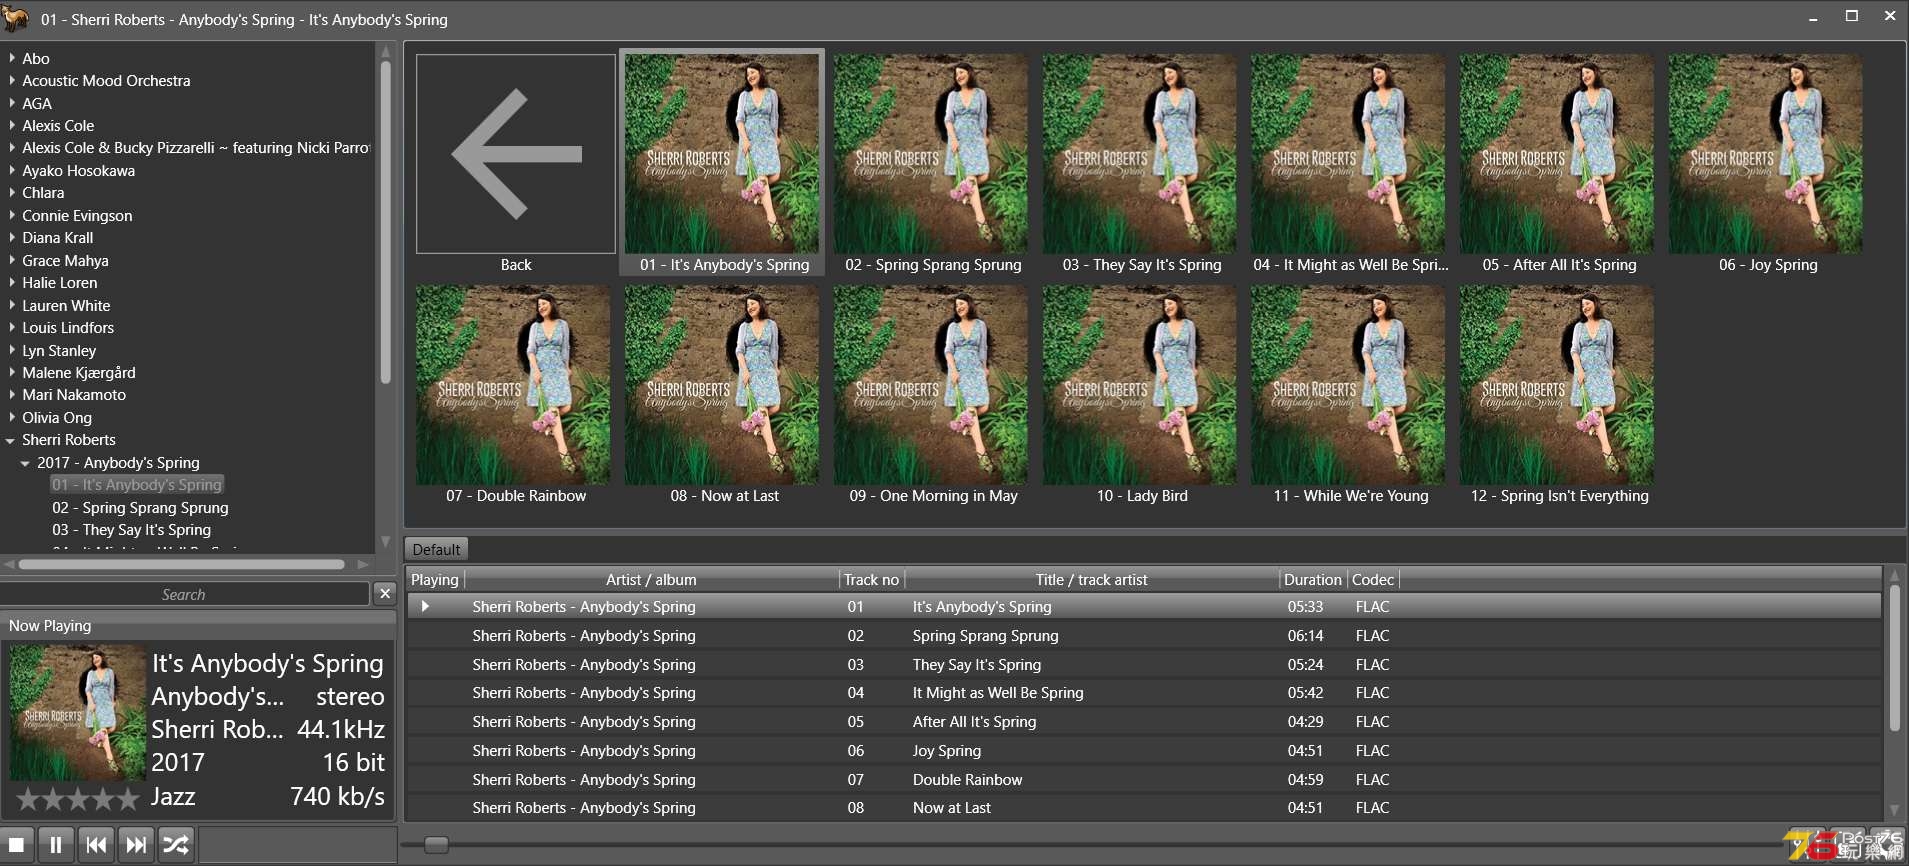Sort by the Duration column header

(x=1313, y=579)
